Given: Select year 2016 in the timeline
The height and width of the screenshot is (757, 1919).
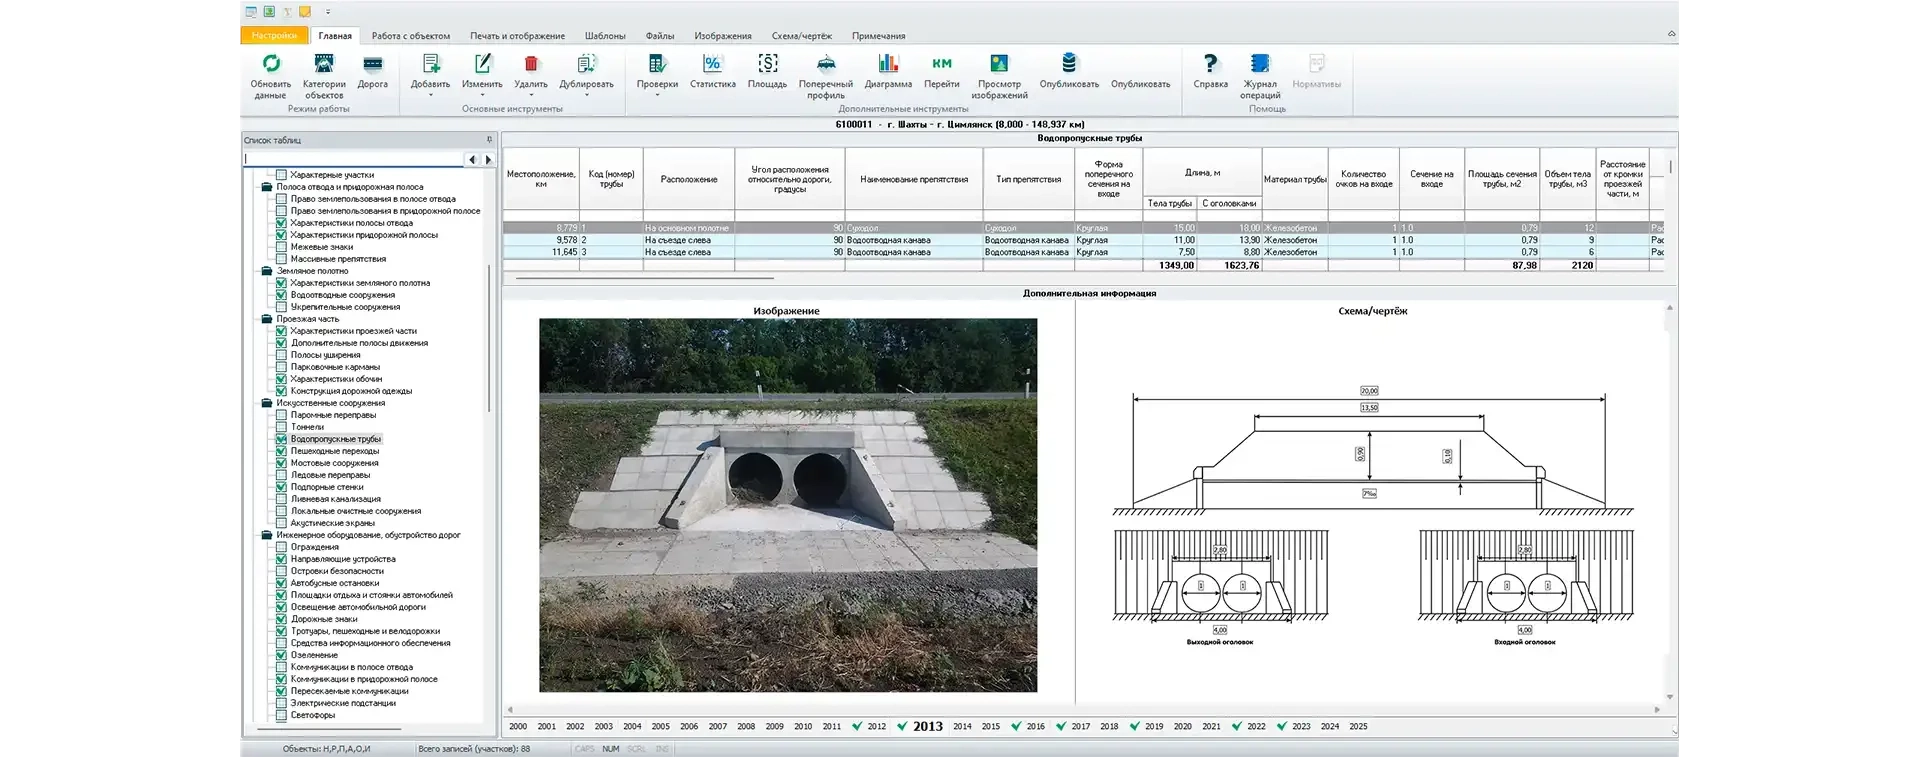Looking at the screenshot, I should 1035,727.
